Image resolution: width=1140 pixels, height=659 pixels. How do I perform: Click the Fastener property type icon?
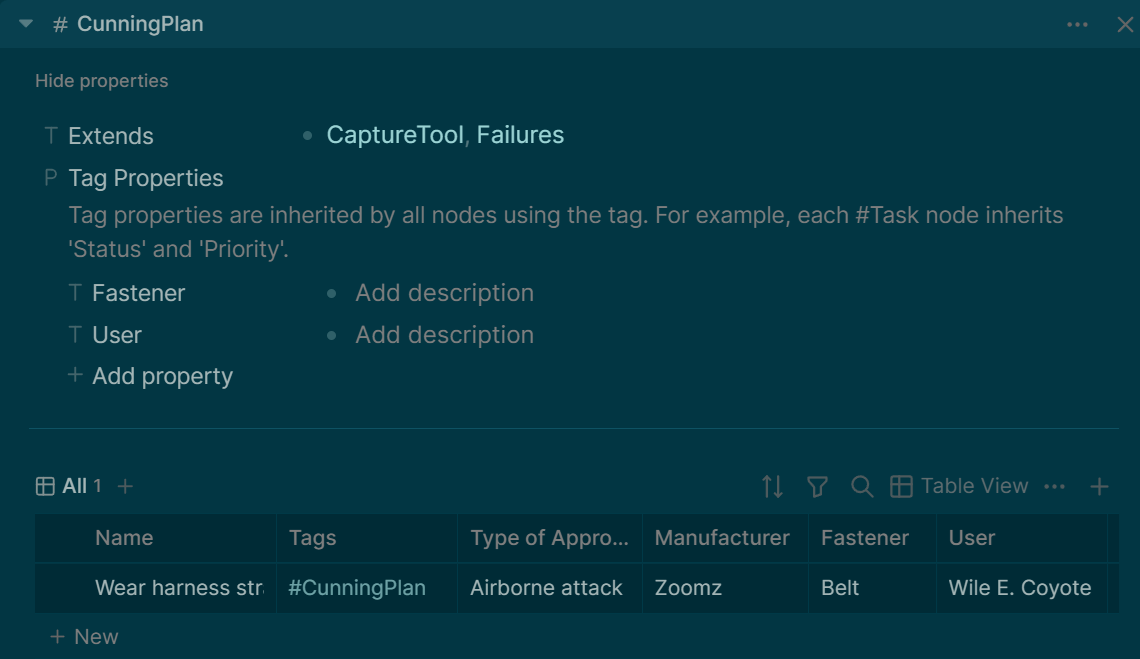tap(75, 293)
